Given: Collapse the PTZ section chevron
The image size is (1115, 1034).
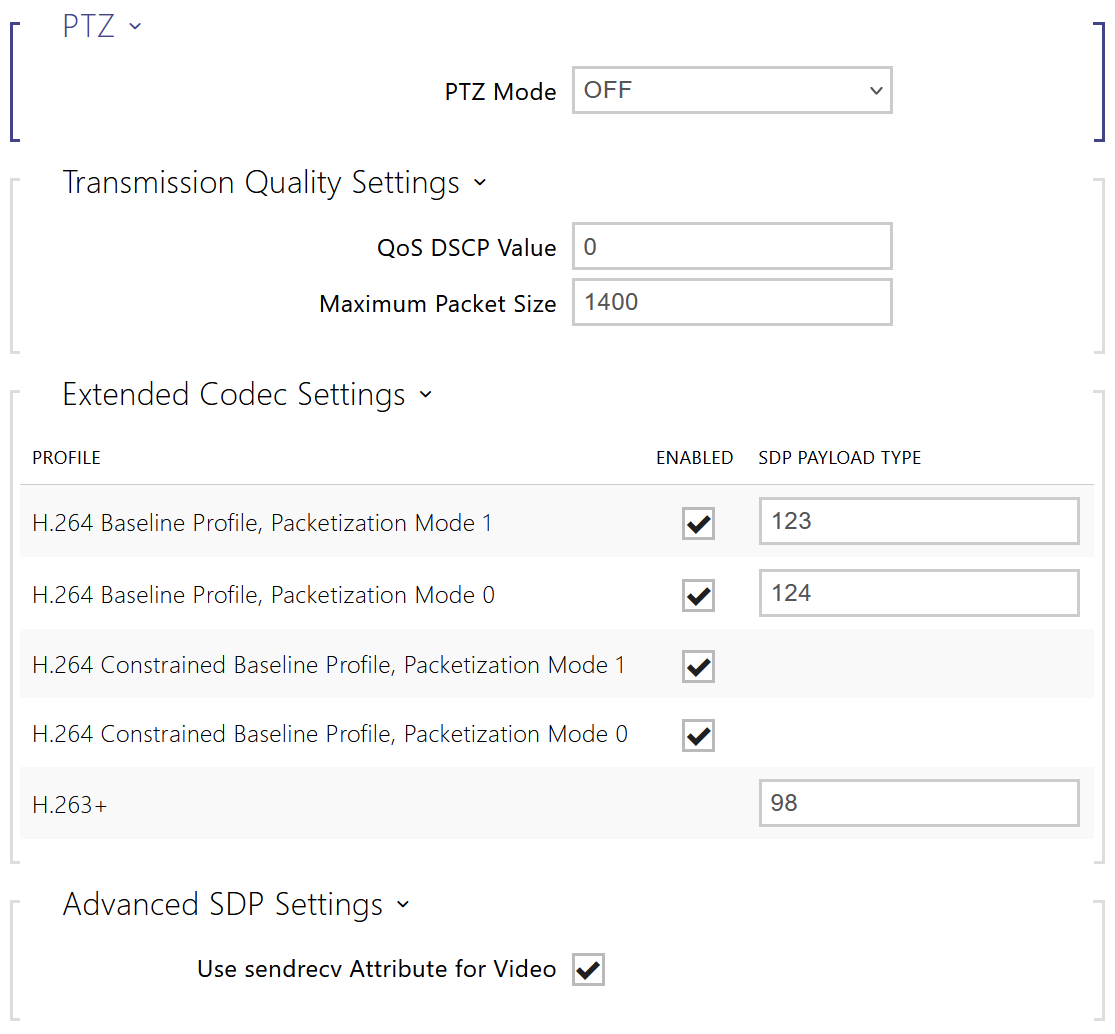Looking at the screenshot, I should 135,27.
